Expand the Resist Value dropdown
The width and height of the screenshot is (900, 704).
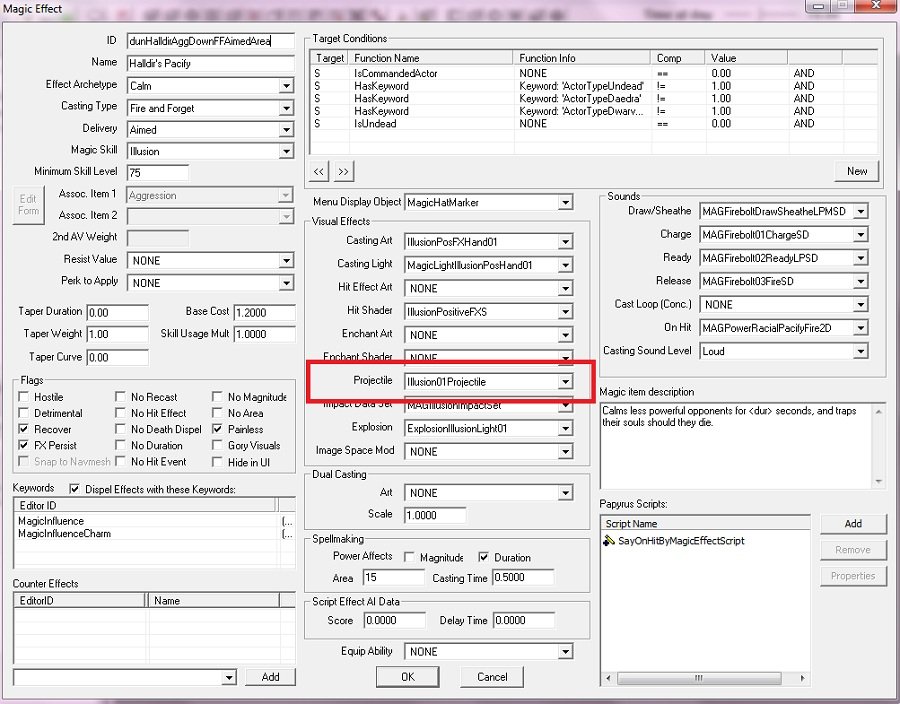coord(286,261)
